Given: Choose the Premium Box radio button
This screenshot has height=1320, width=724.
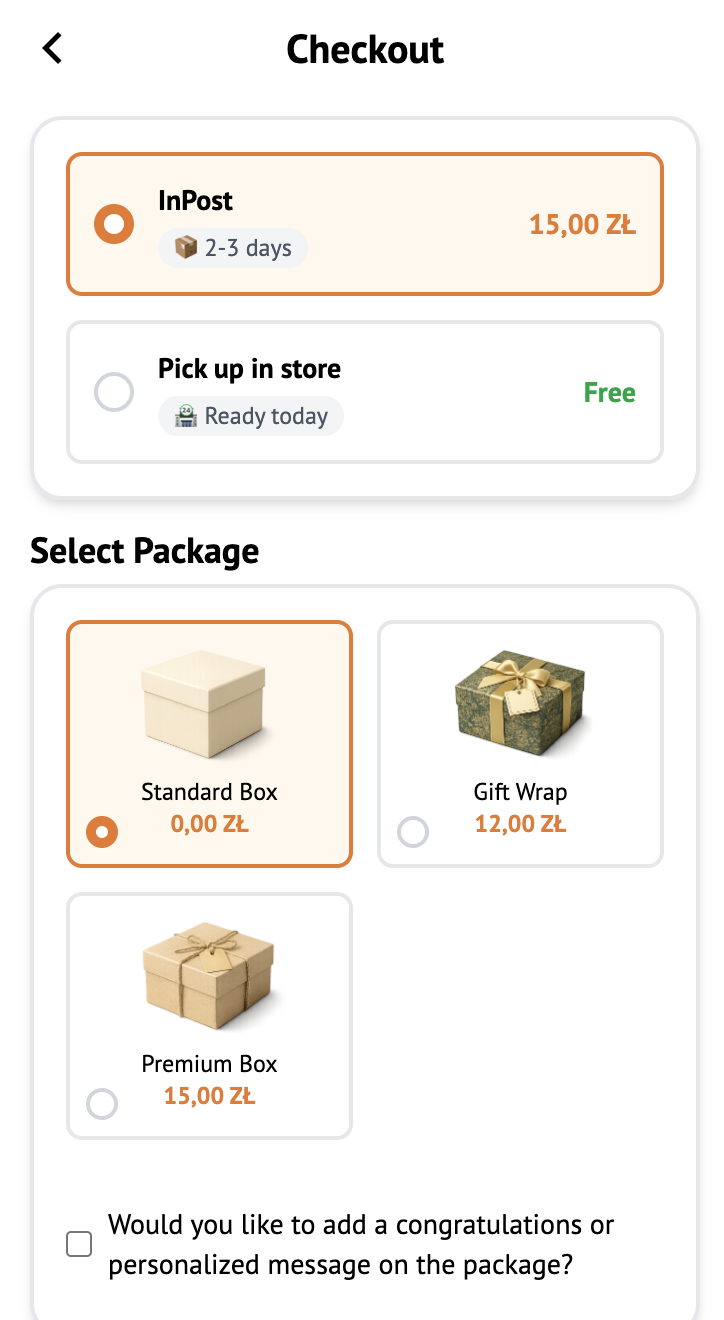Looking at the screenshot, I should (102, 1103).
